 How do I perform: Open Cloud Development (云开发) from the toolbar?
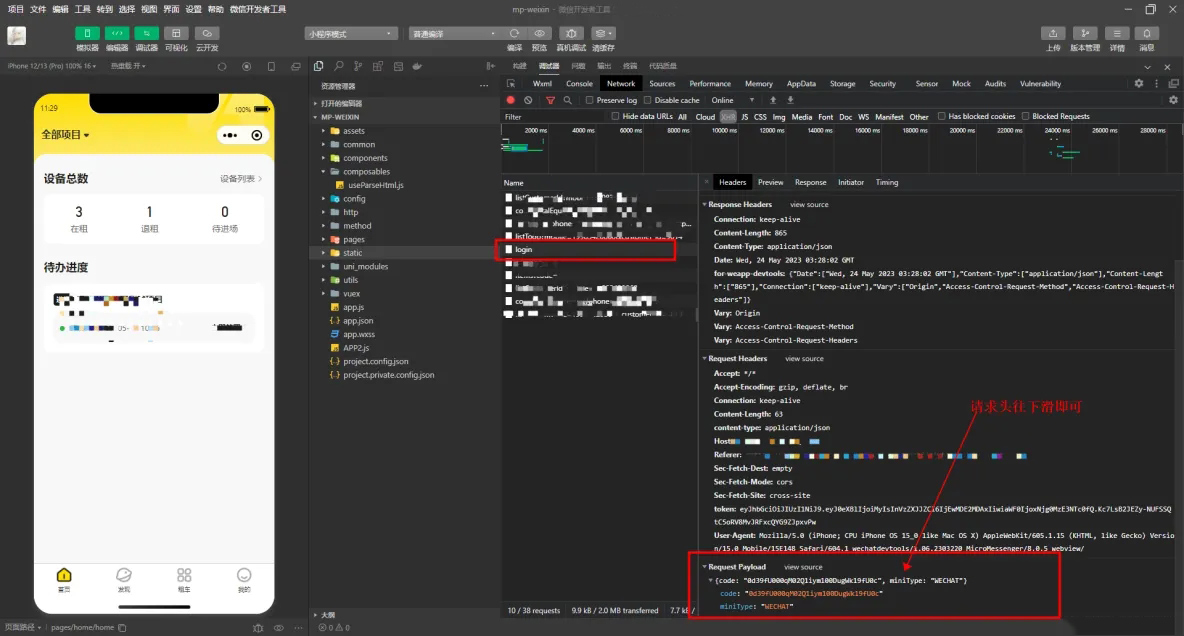(x=207, y=33)
